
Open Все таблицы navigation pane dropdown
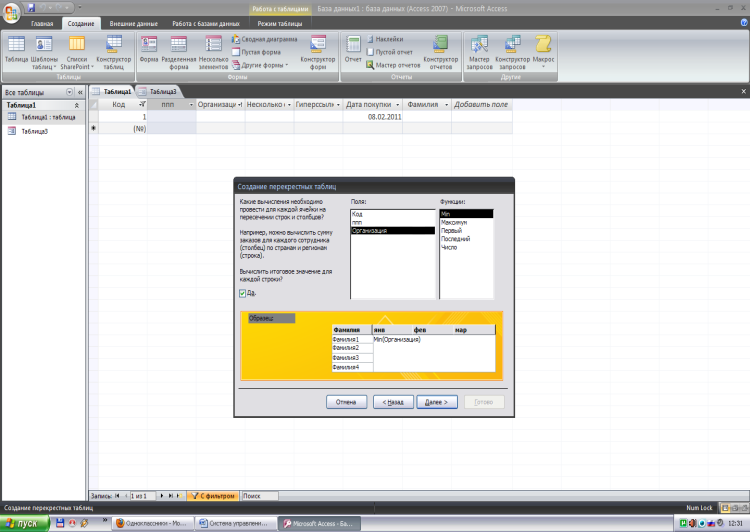click(69, 92)
